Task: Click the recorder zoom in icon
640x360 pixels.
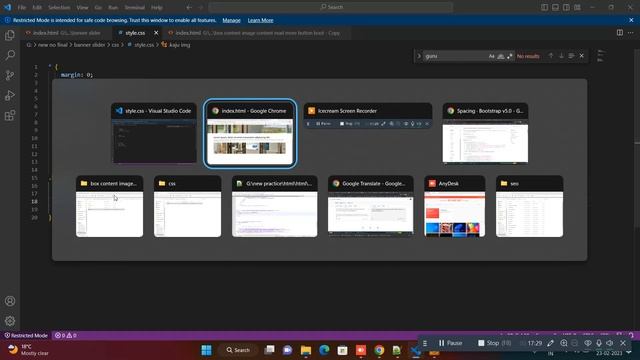Action: tap(564, 343)
